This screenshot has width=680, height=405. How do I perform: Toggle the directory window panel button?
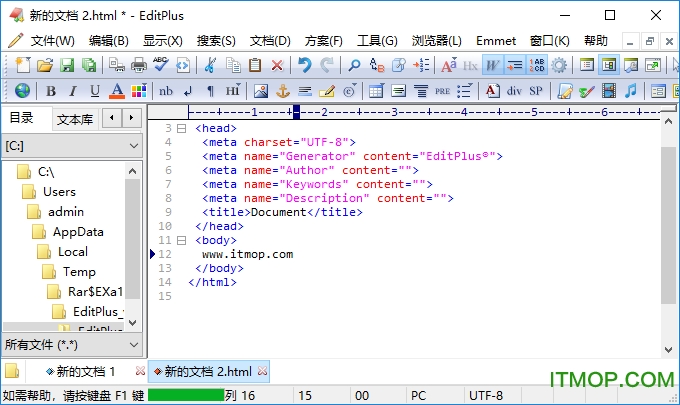(608, 65)
